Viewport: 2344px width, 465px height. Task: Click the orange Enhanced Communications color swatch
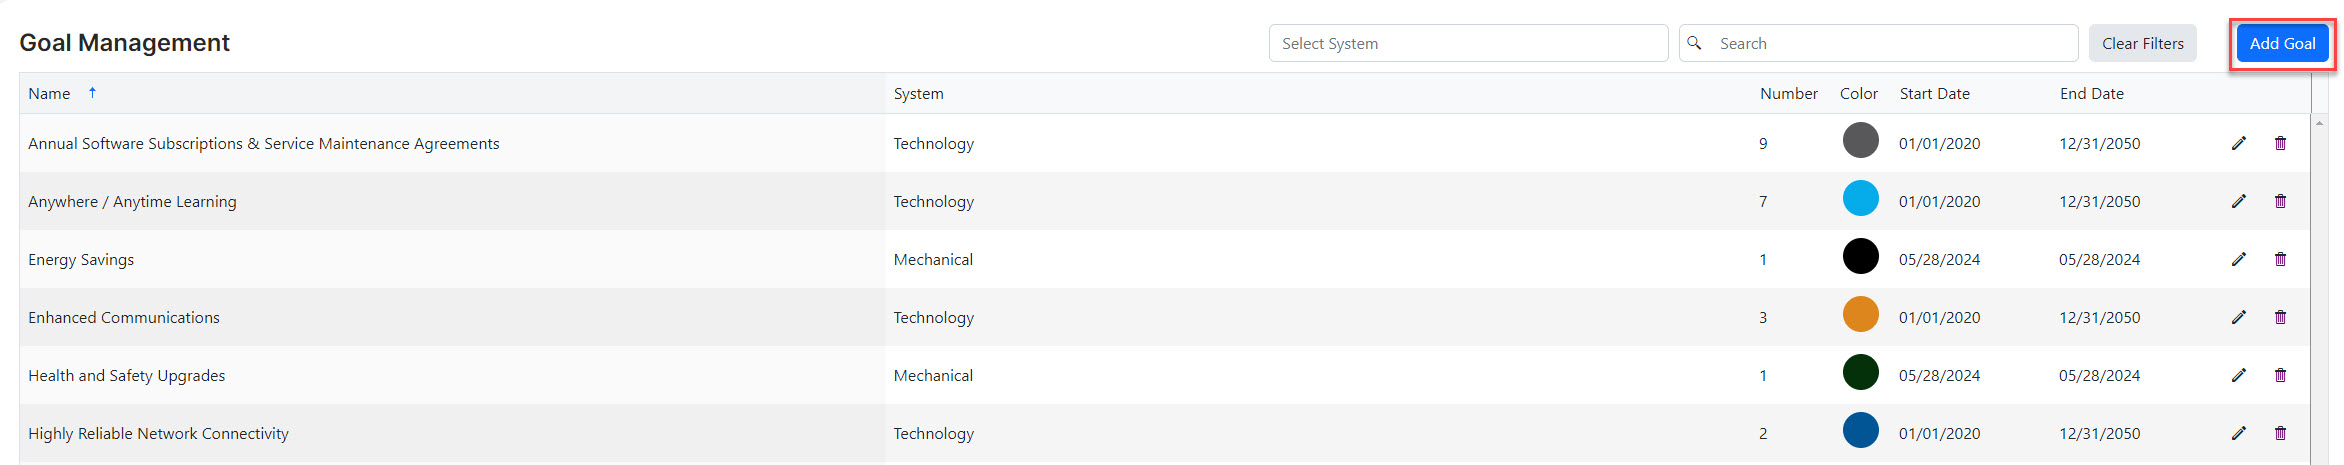click(x=1860, y=314)
